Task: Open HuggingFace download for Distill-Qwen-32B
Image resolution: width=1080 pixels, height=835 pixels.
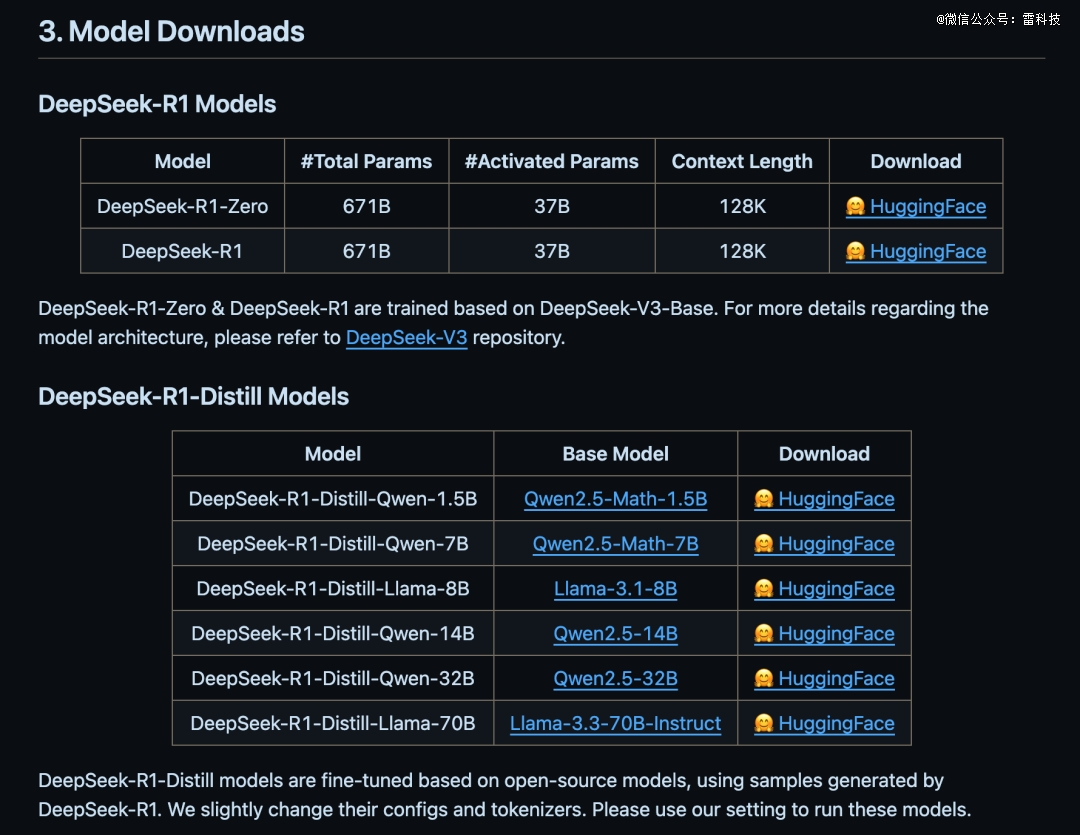Action: (824, 678)
